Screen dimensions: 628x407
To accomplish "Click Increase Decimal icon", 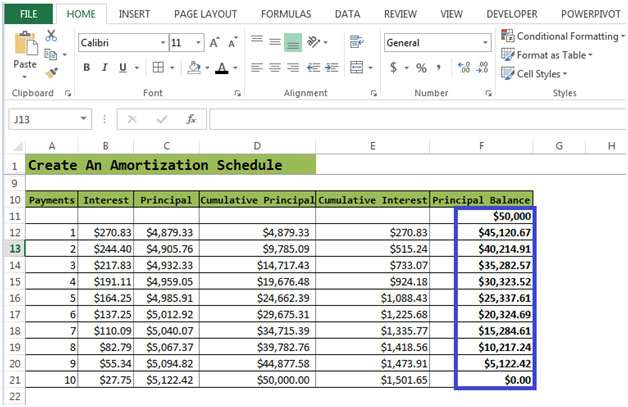I will point(464,67).
